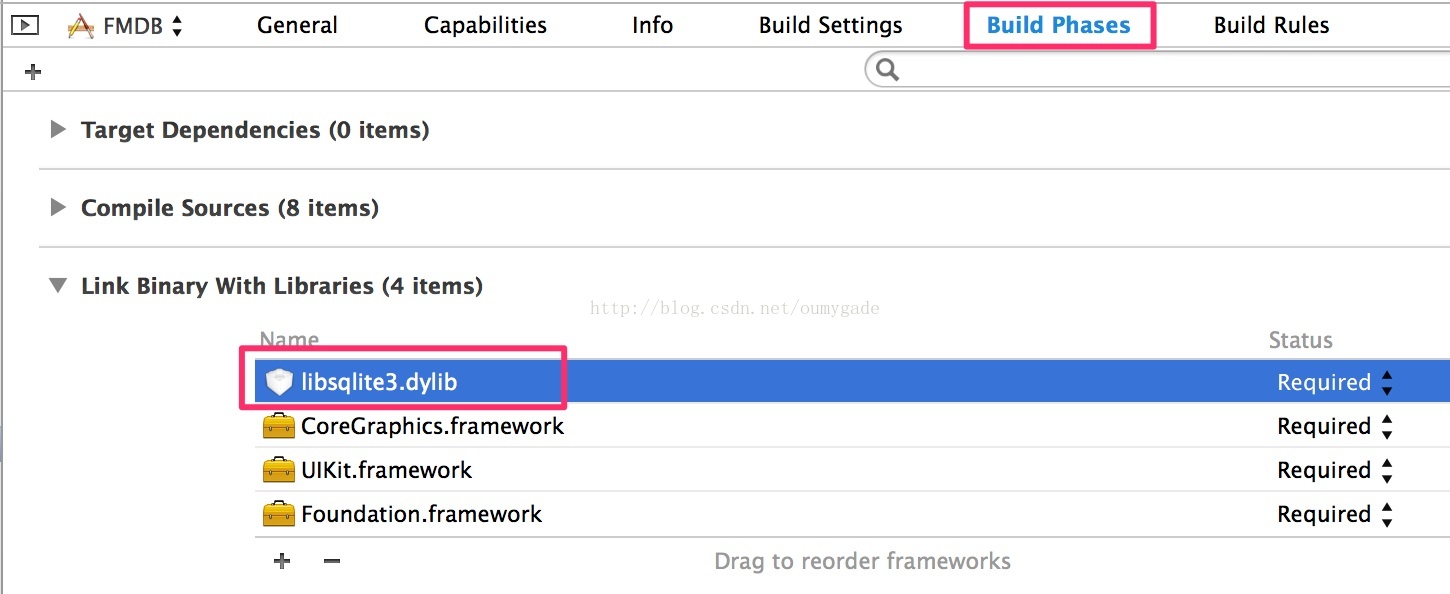Click the FMDB target app icon

(80, 26)
